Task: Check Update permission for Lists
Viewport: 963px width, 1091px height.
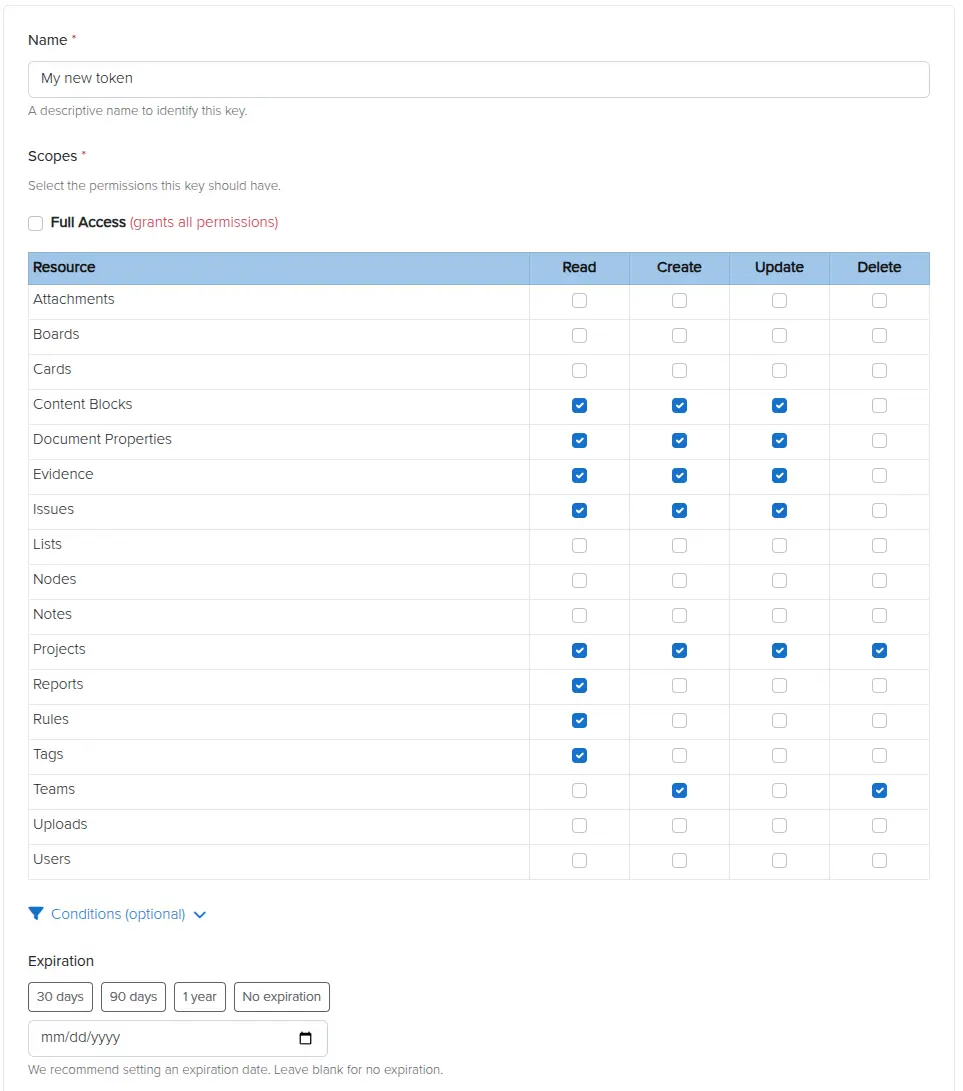Action: [x=779, y=545]
